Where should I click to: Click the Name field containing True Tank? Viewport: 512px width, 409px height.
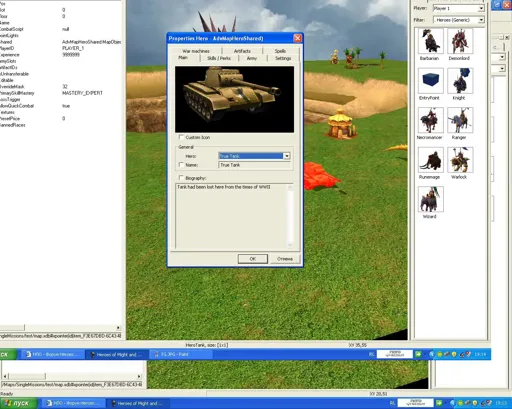pyautogui.click(x=254, y=165)
